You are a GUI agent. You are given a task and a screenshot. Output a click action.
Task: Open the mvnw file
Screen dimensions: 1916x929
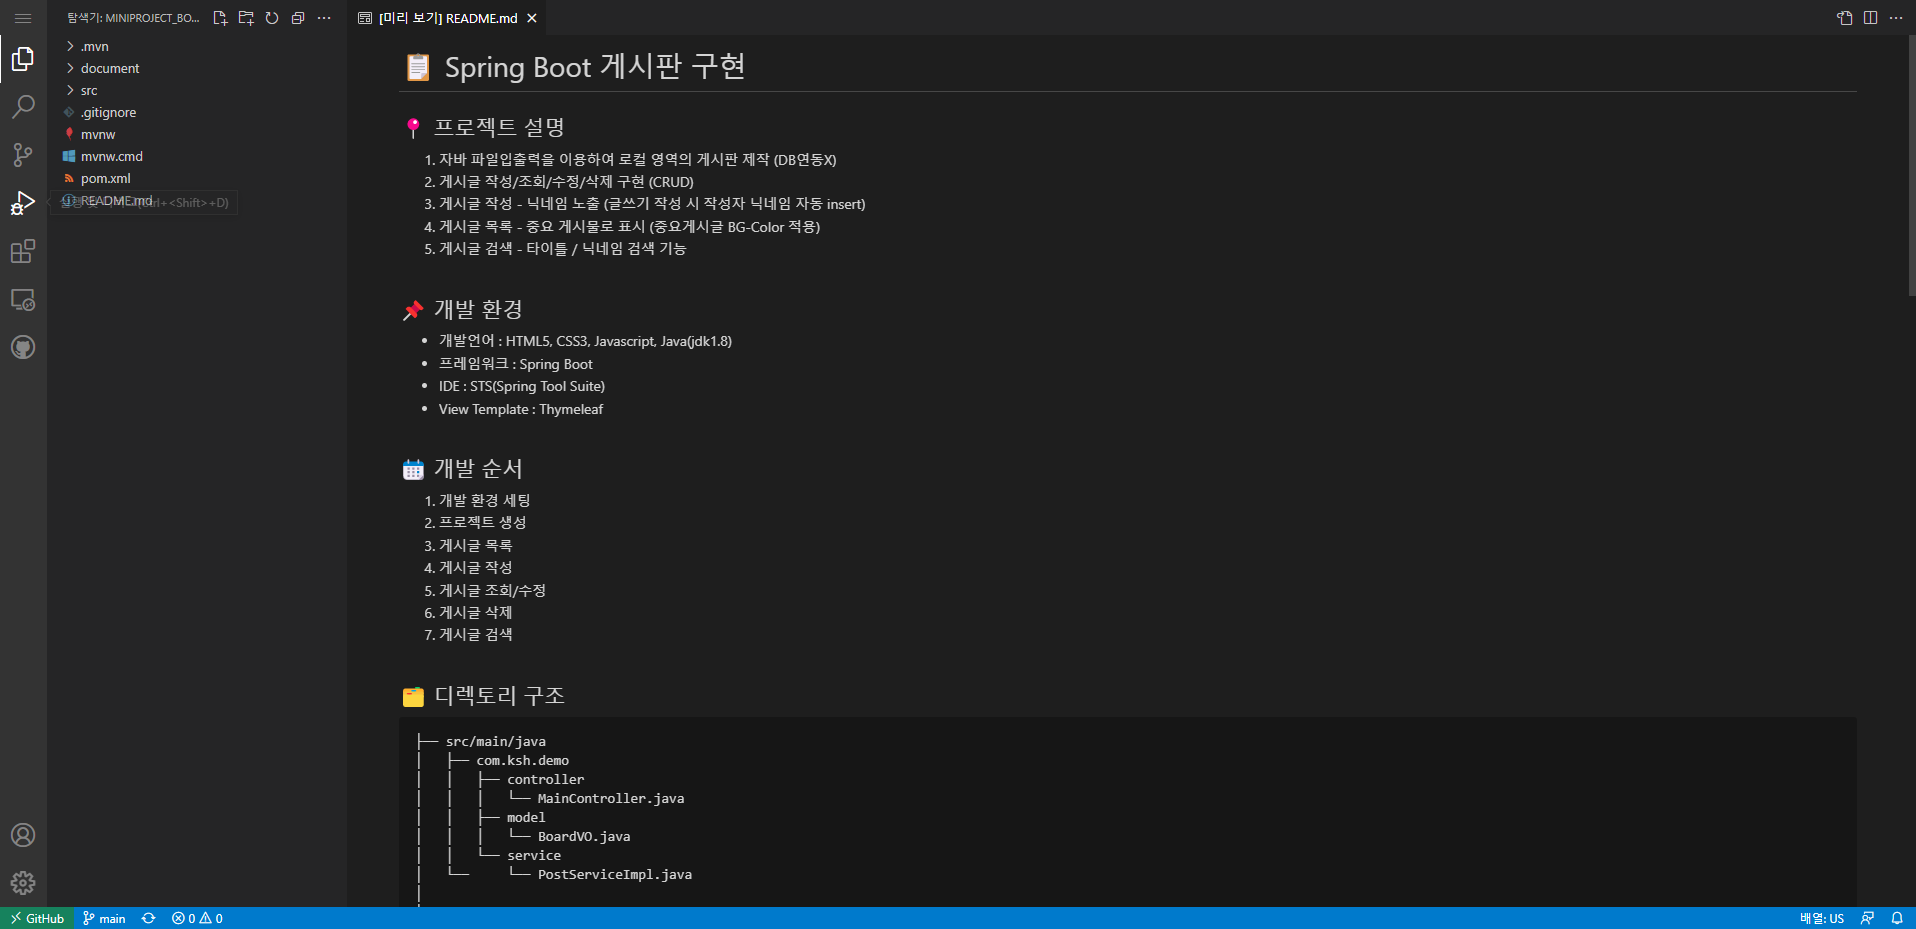(x=197, y=134)
